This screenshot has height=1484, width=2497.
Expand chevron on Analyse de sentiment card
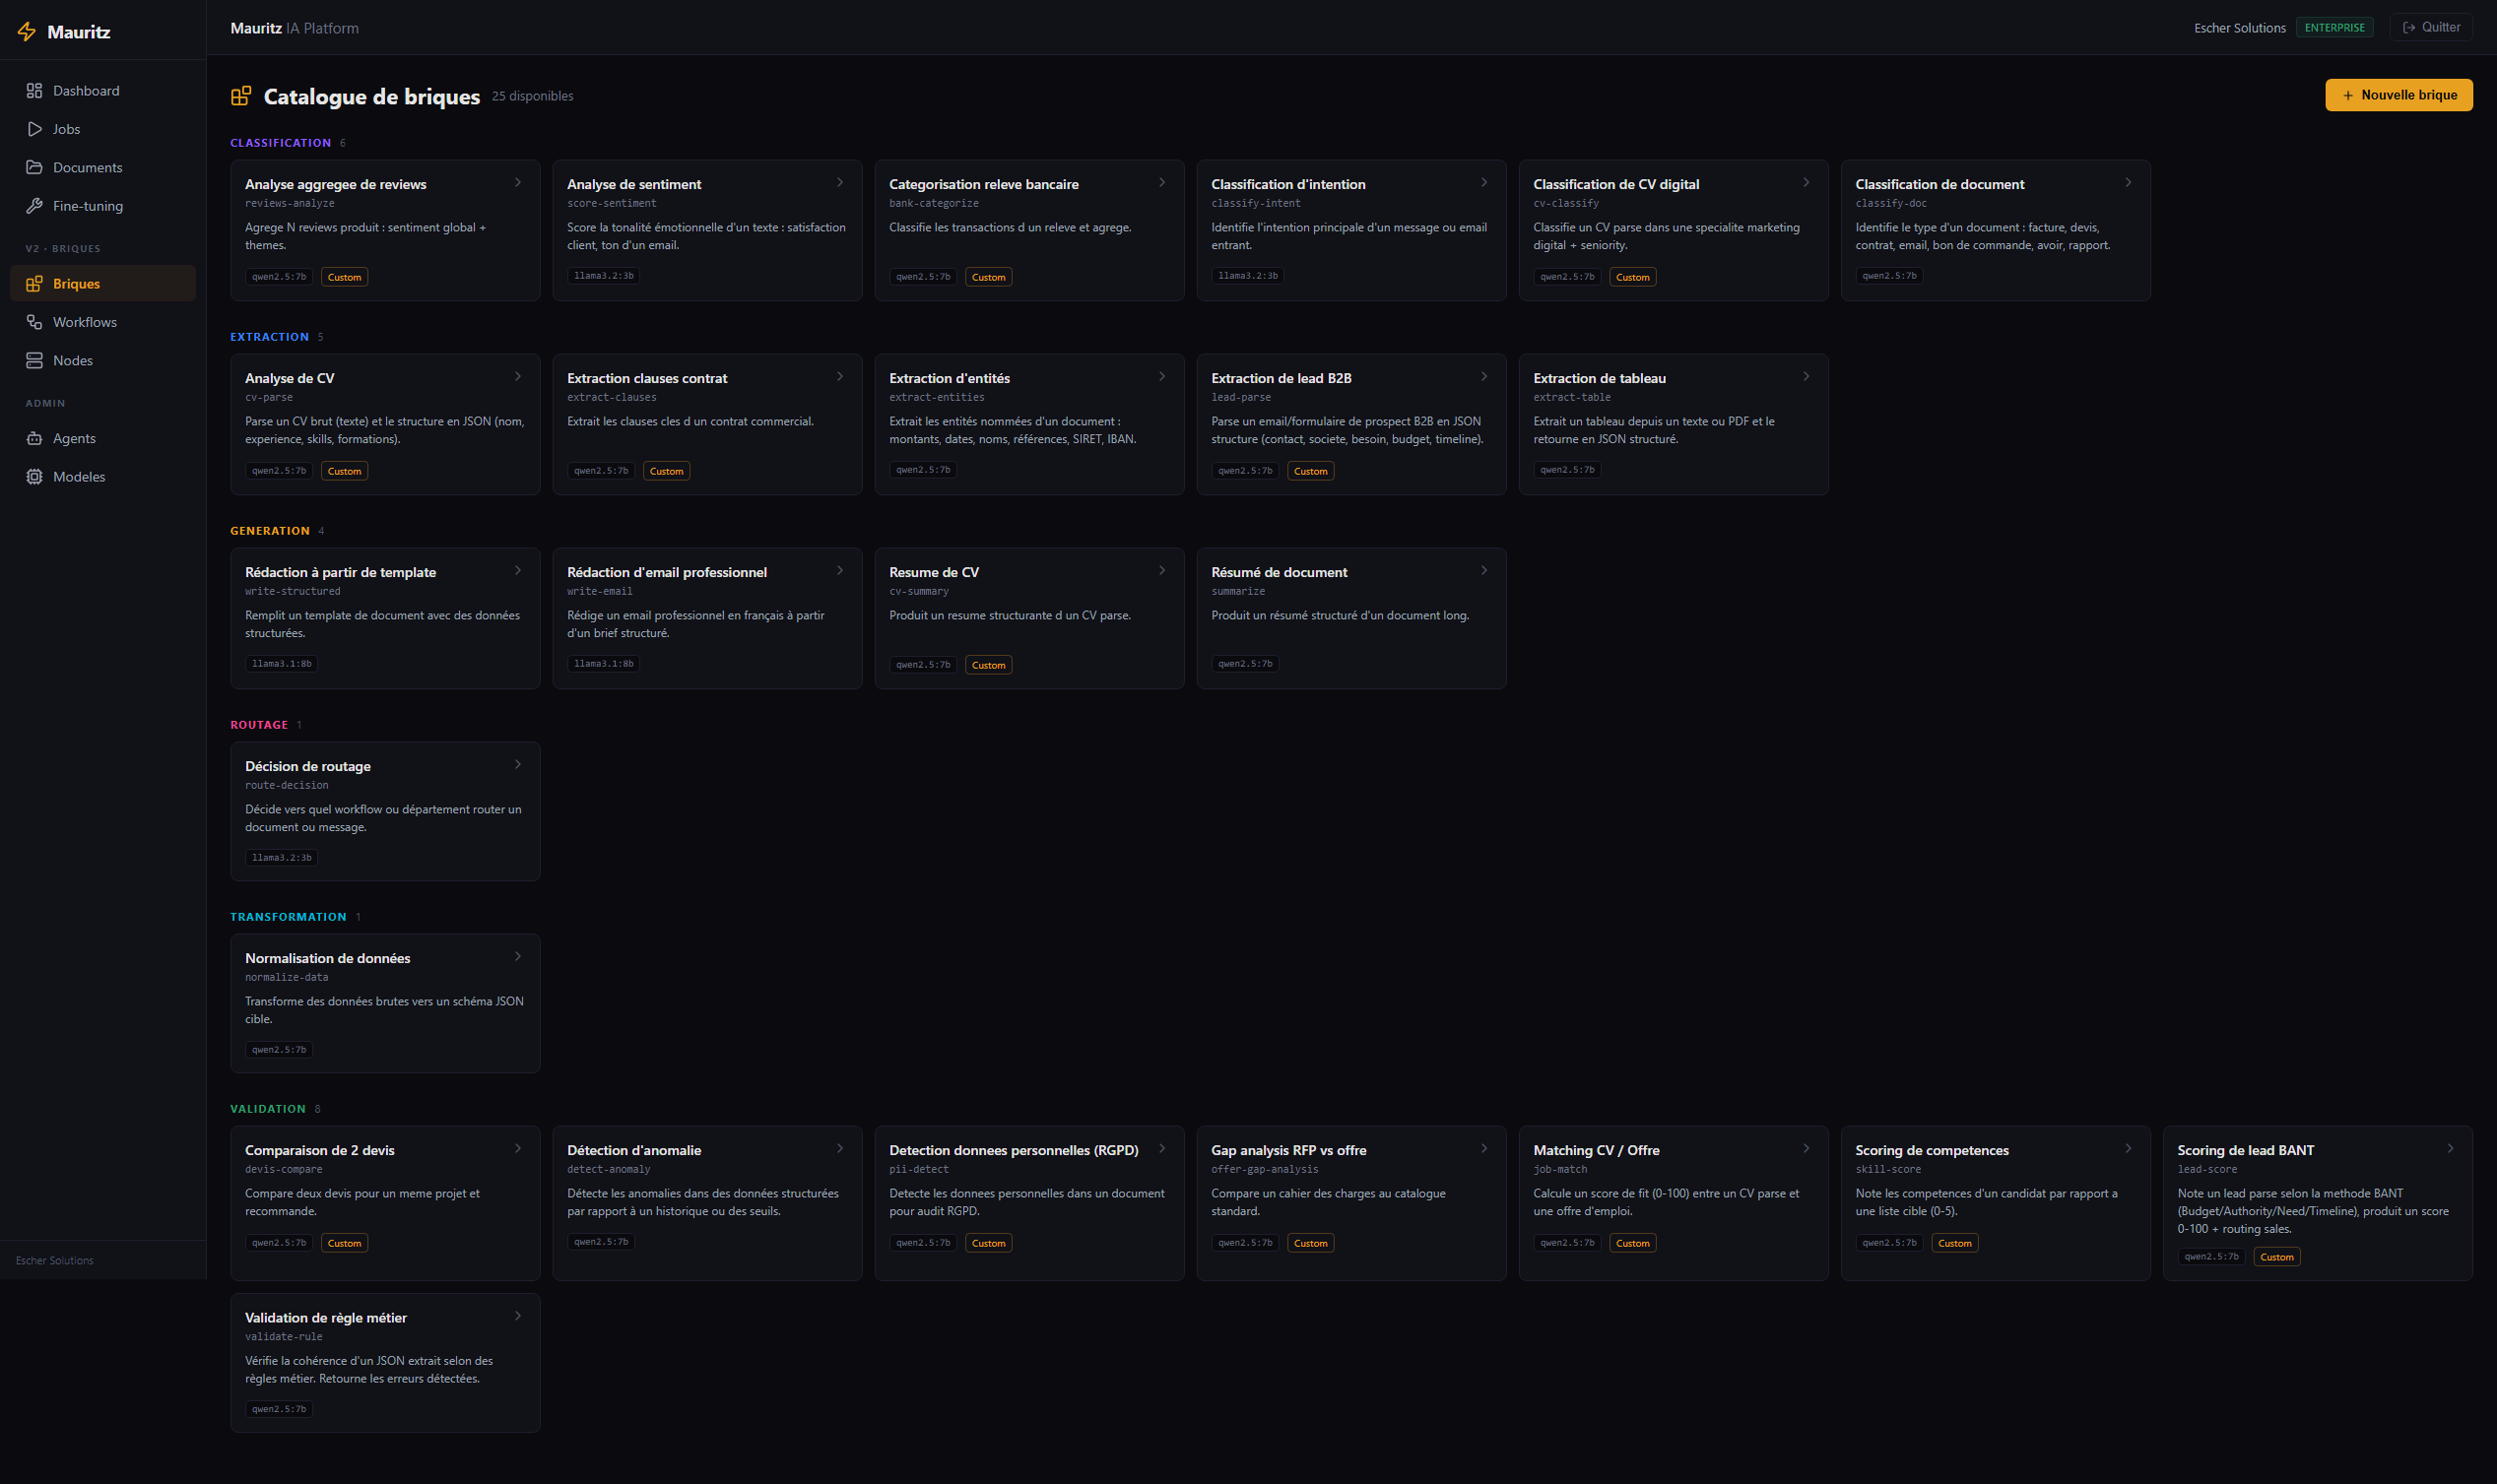[x=839, y=183]
